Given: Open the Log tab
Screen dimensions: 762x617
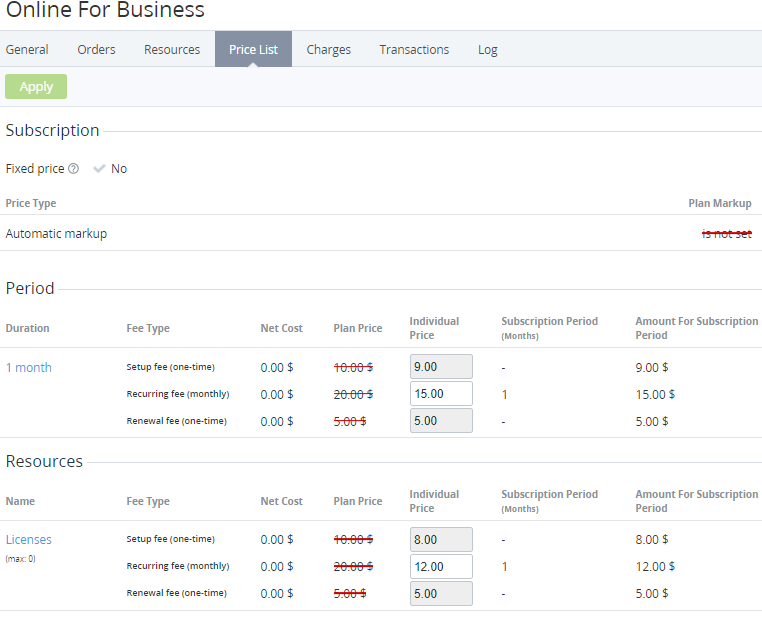Looking at the screenshot, I should (487, 49).
